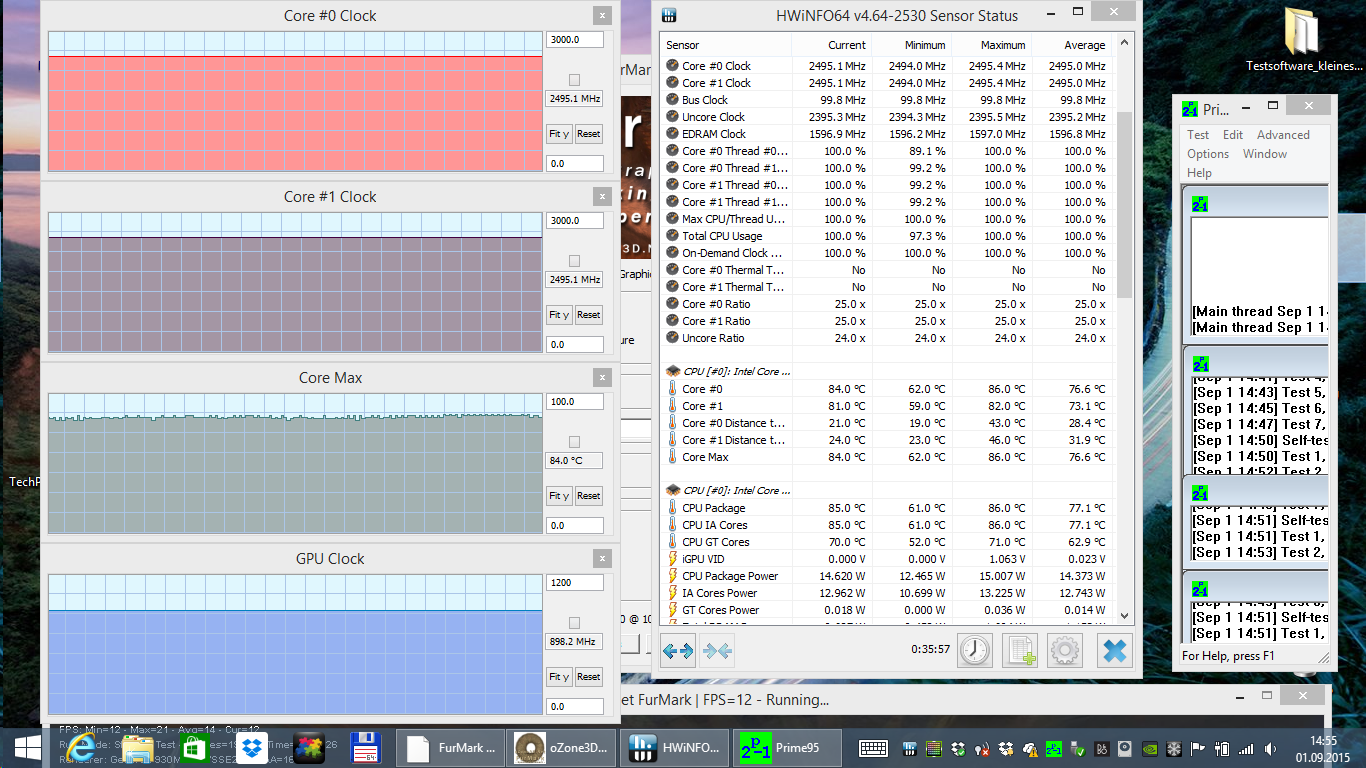Select the EDRAM Clock sensor row
The height and width of the screenshot is (768, 1366).
coord(888,134)
